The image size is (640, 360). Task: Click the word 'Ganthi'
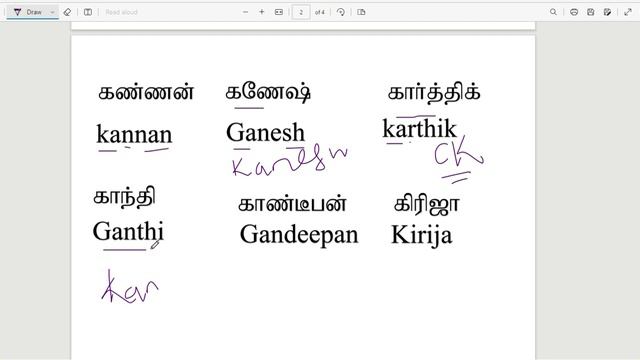pos(128,231)
